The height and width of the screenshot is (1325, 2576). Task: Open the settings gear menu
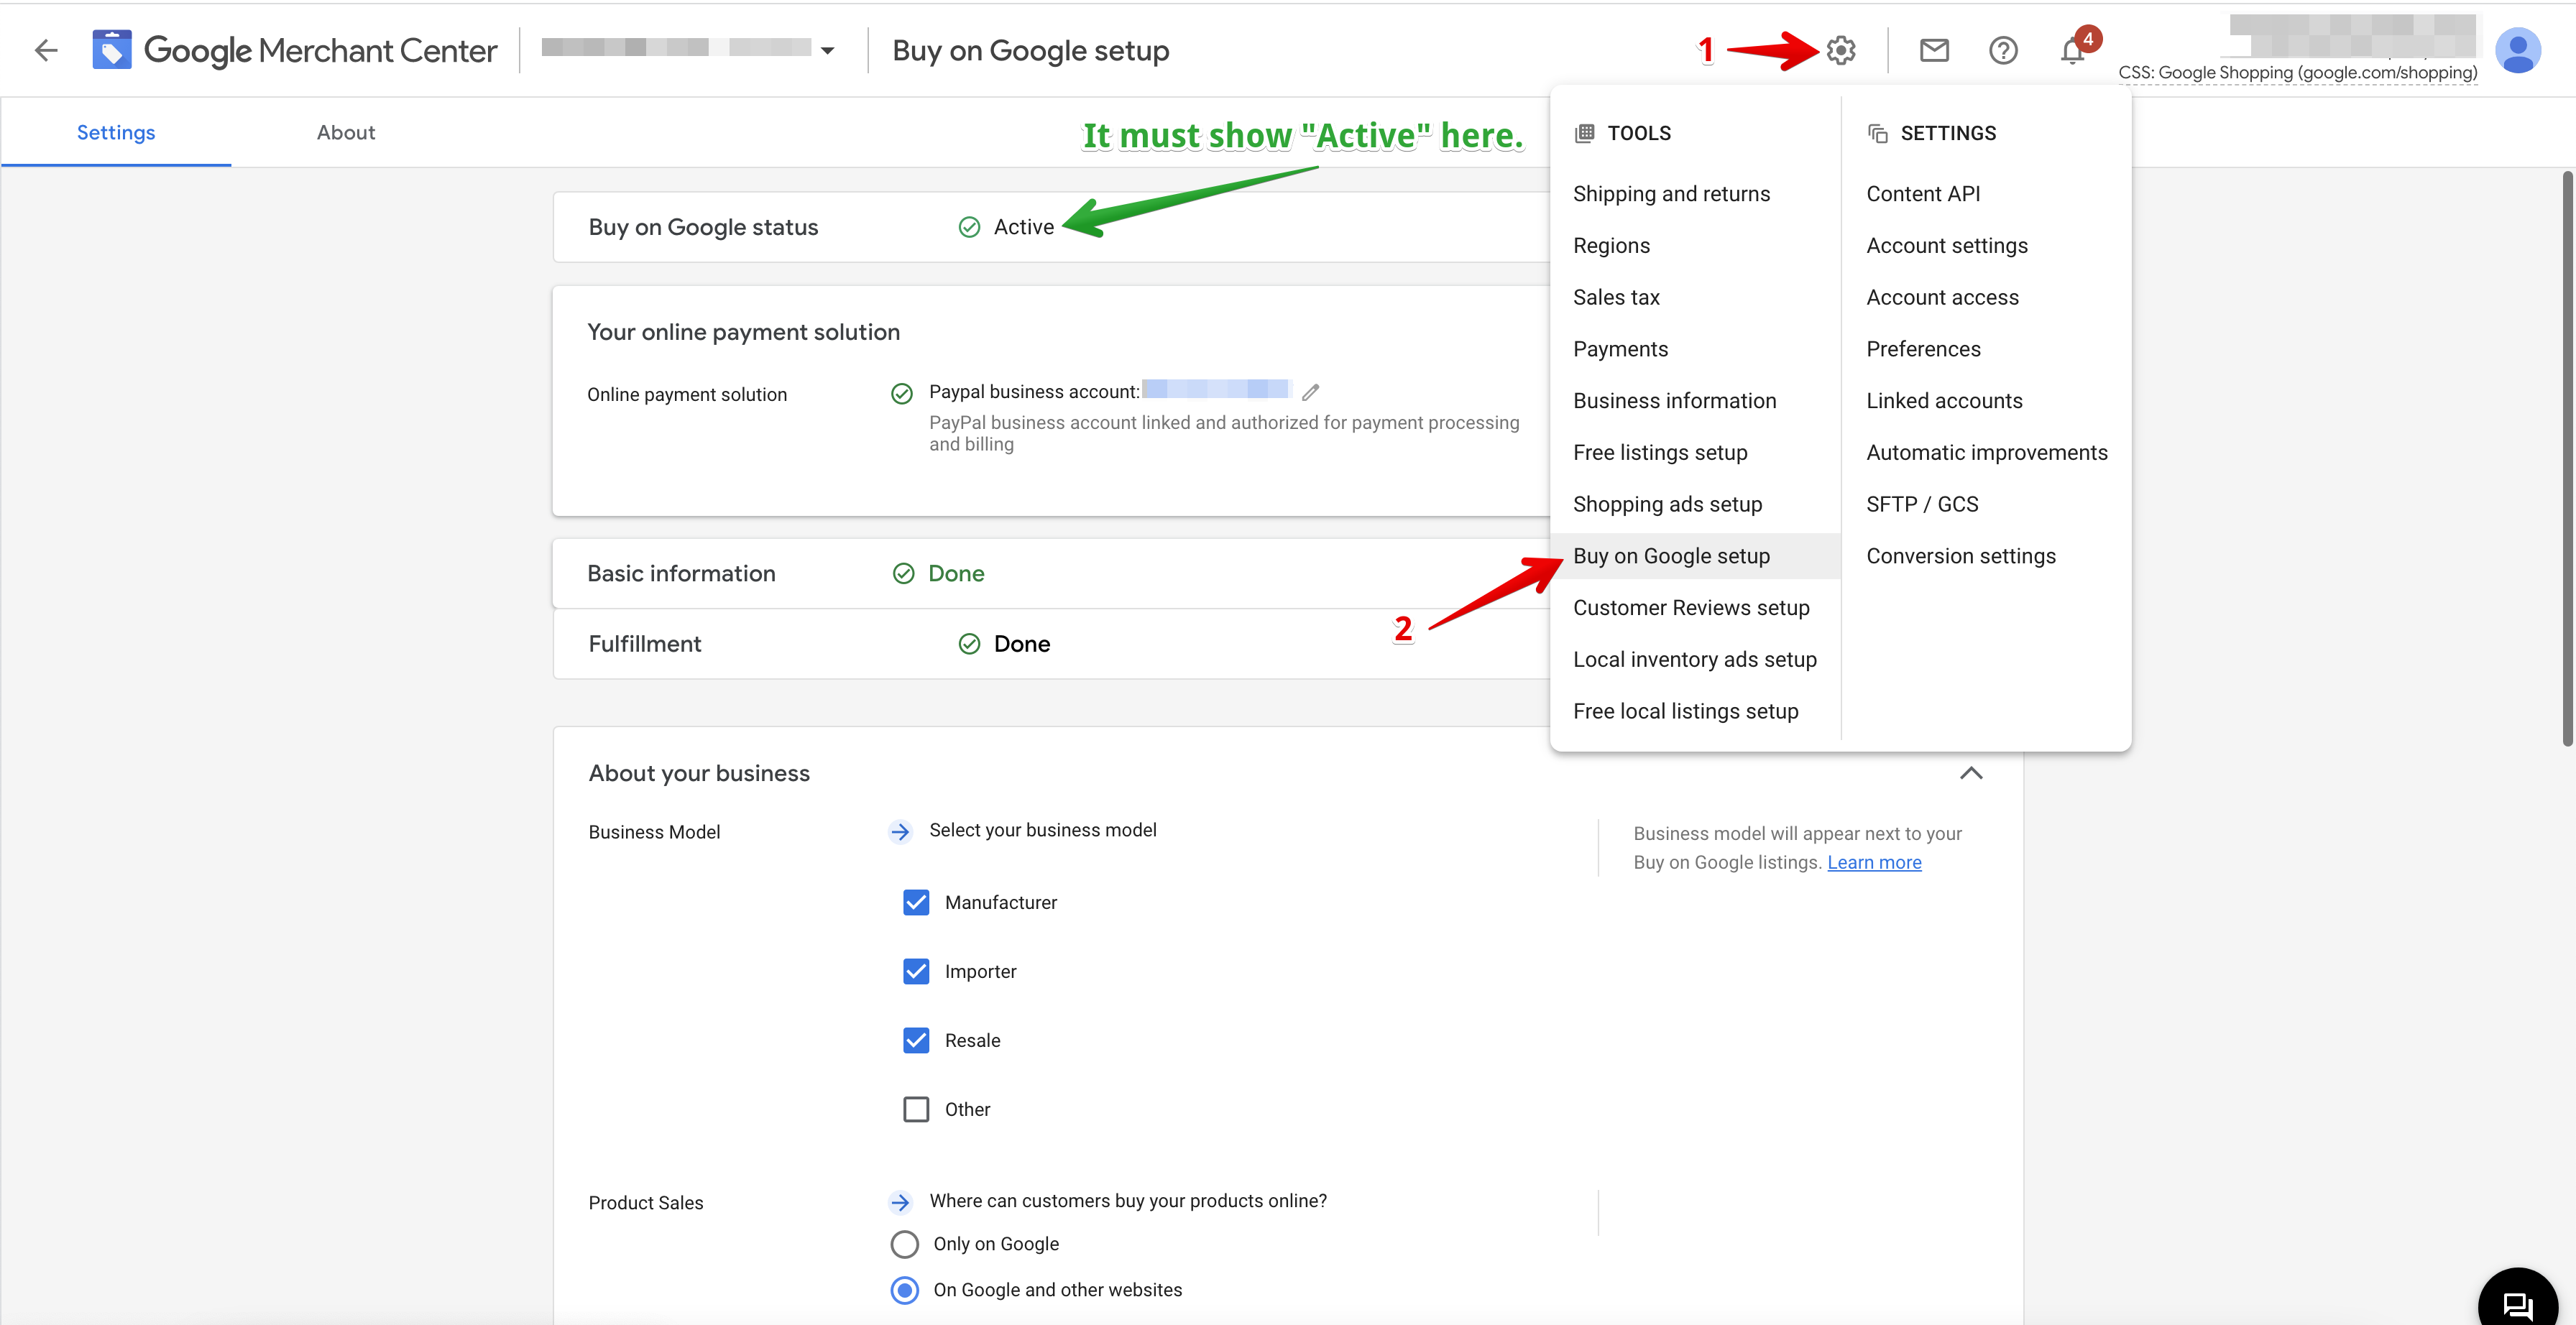(1840, 50)
